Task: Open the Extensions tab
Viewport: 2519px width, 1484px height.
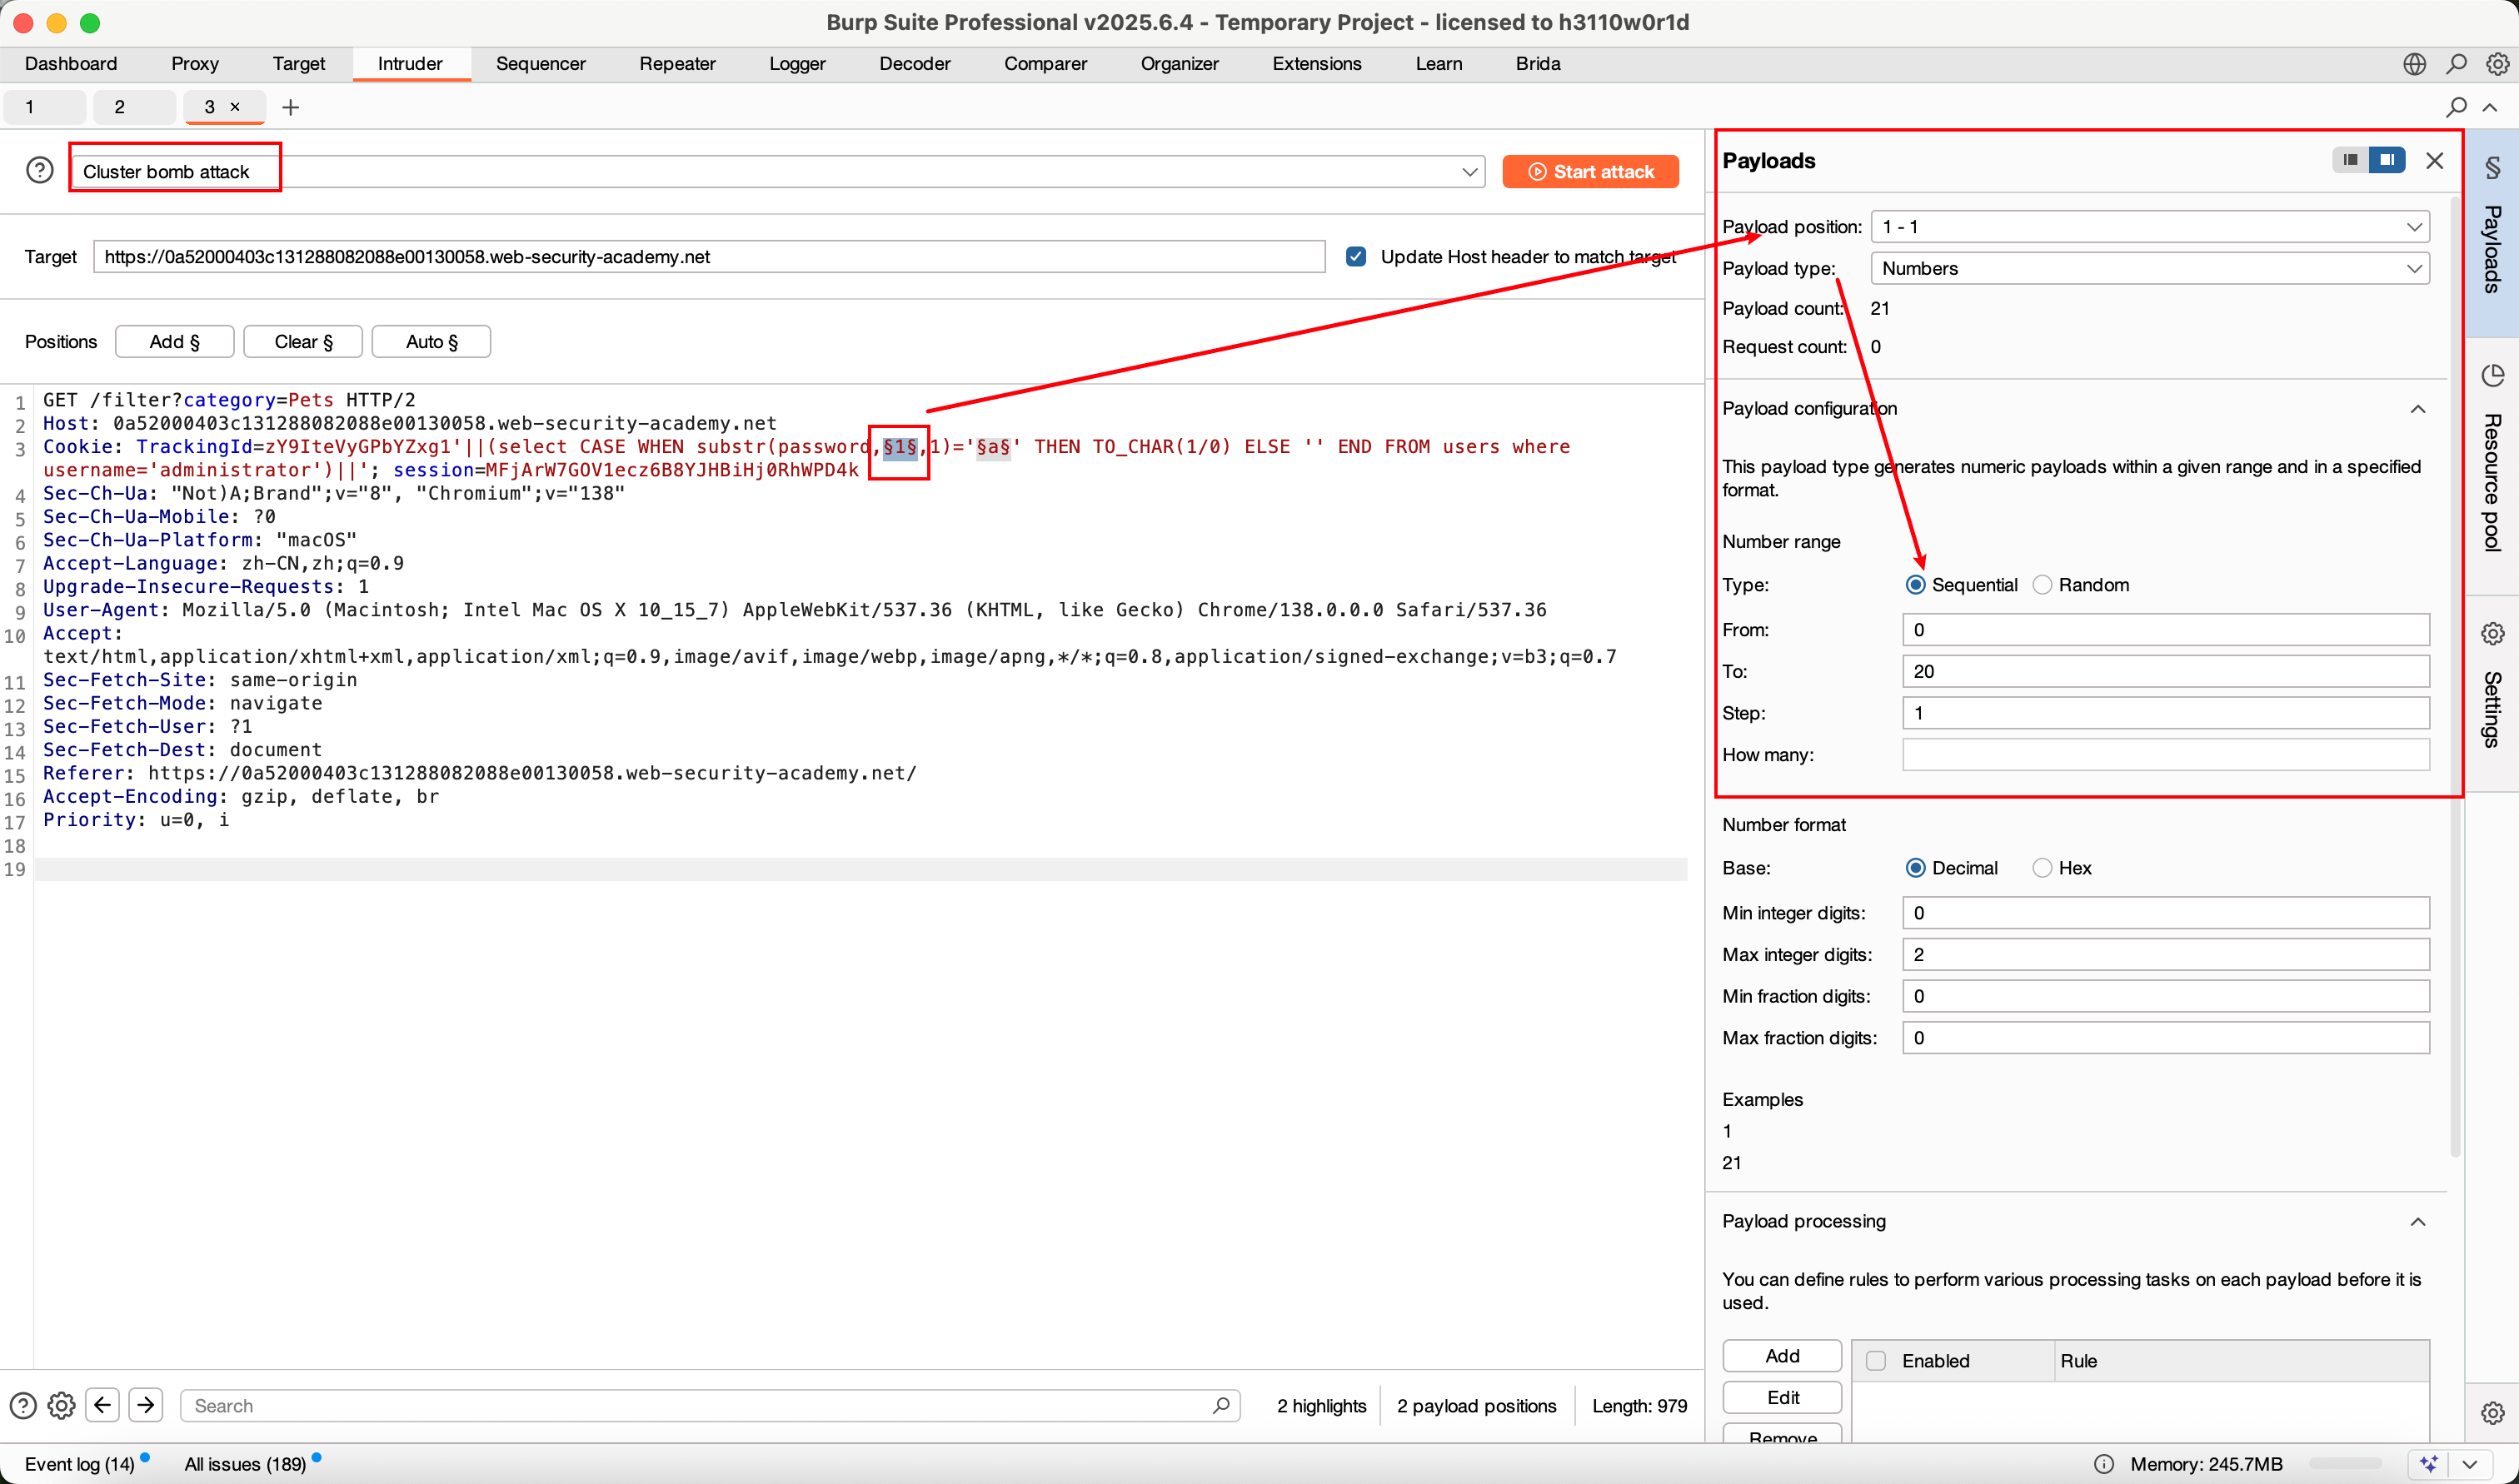Action: [1316, 64]
